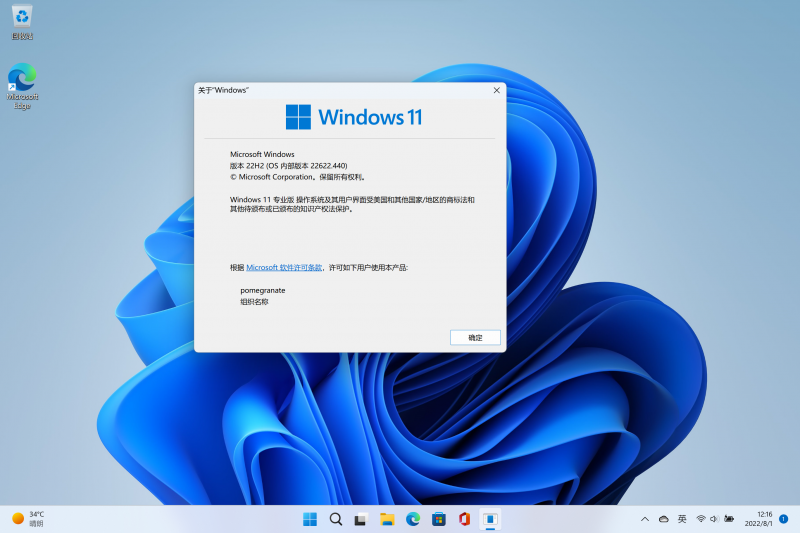Click the Windows 11 logo in the About dialog
The height and width of the screenshot is (533, 800).
click(354, 117)
